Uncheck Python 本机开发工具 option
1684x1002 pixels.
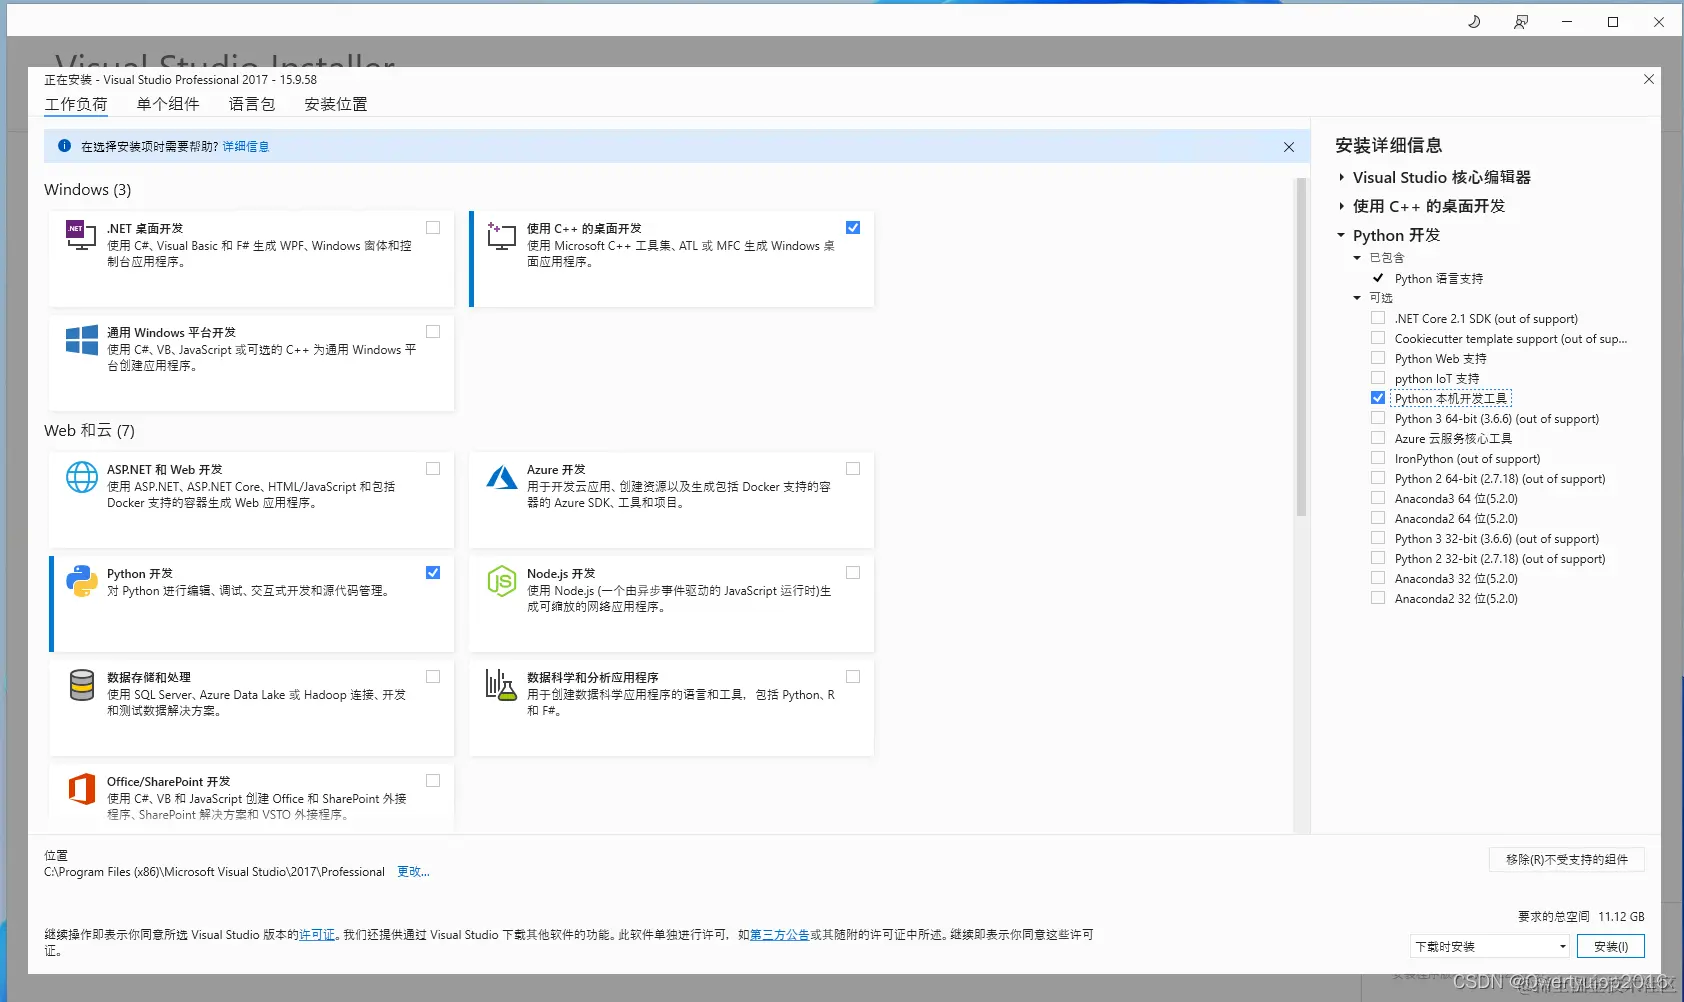tap(1378, 398)
